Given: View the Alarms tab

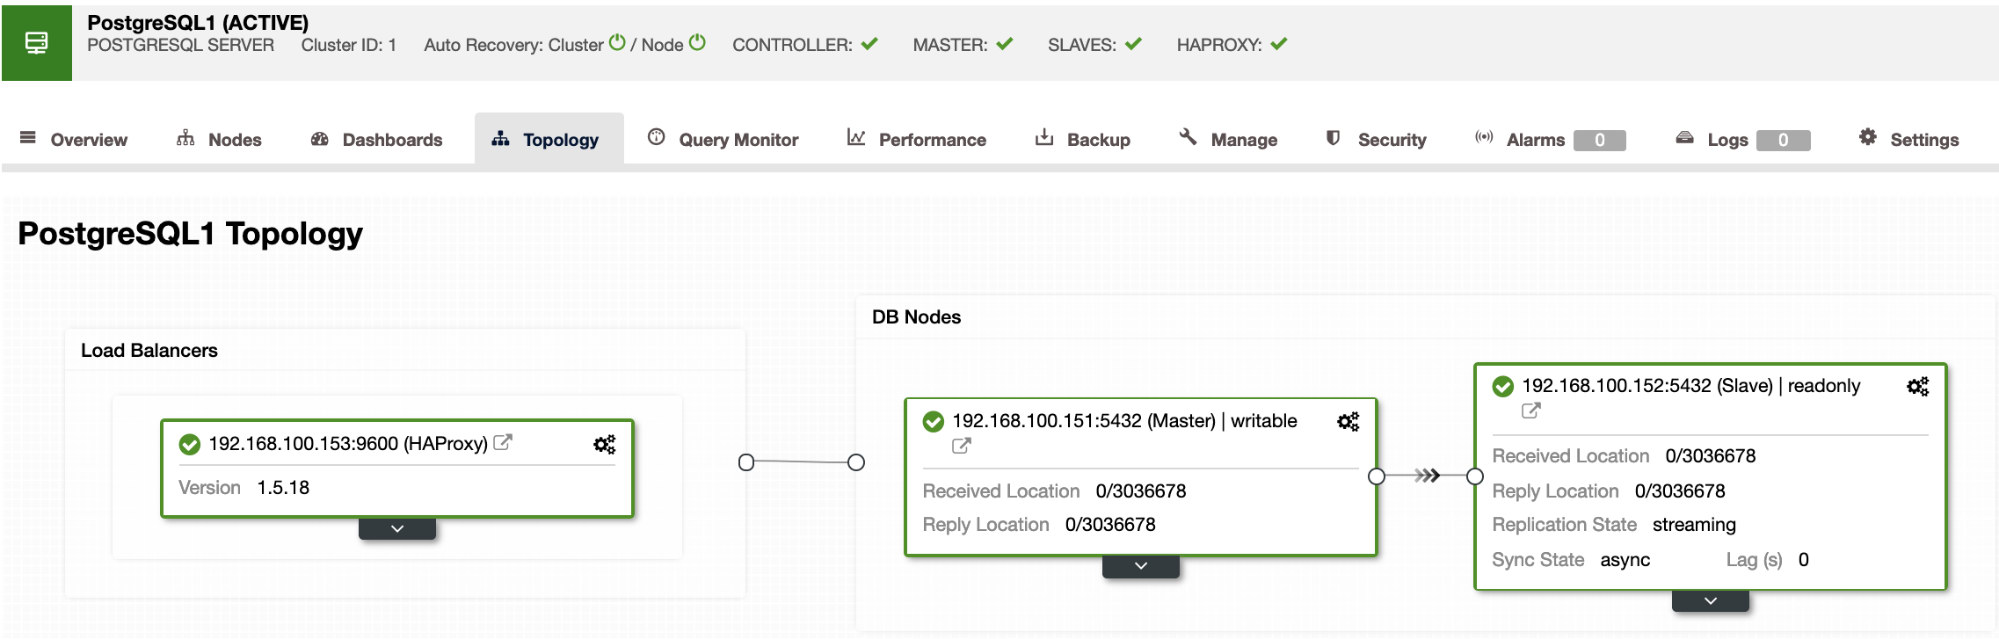Looking at the screenshot, I should coord(1550,139).
